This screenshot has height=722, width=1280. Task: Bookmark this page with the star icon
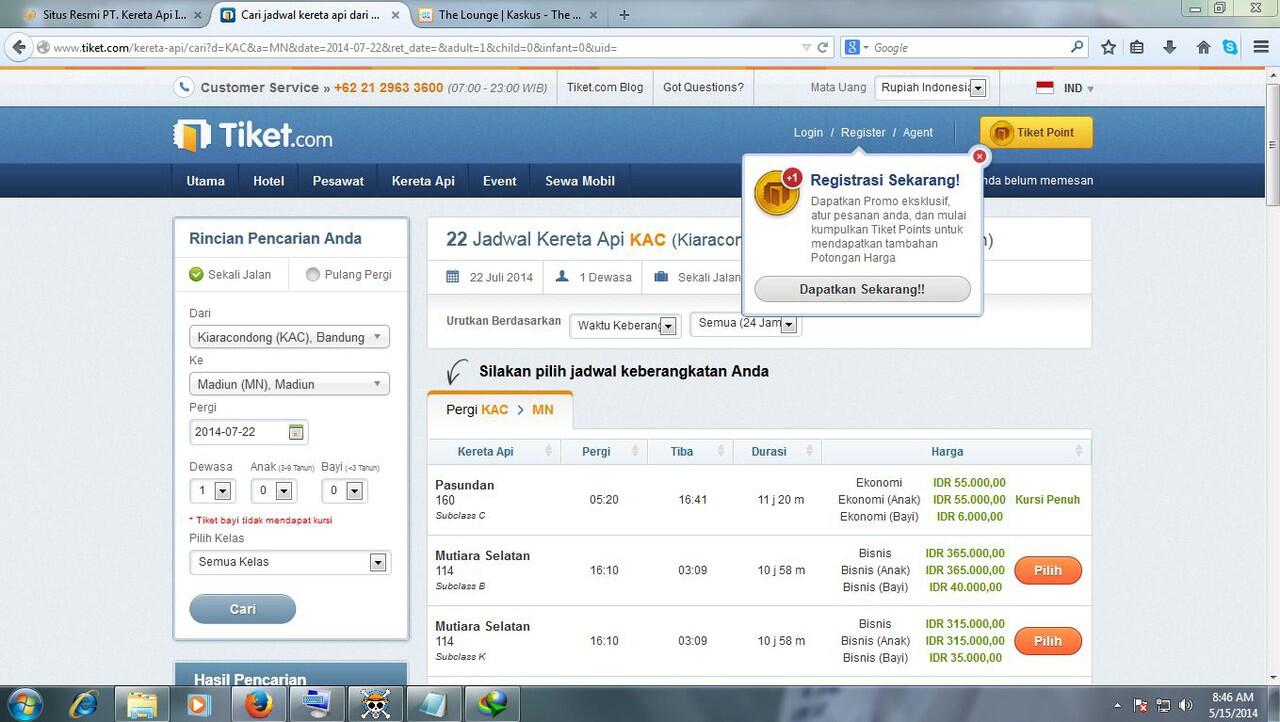click(x=1108, y=47)
